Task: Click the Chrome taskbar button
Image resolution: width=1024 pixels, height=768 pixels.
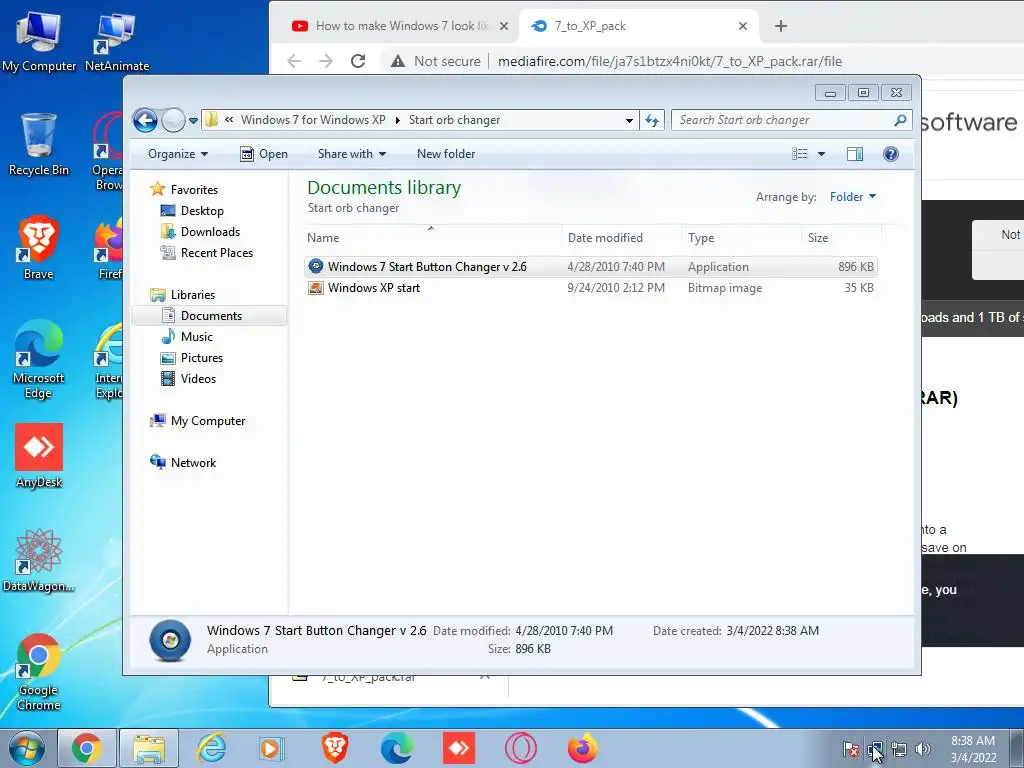Action: pyautogui.click(x=87, y=748)
